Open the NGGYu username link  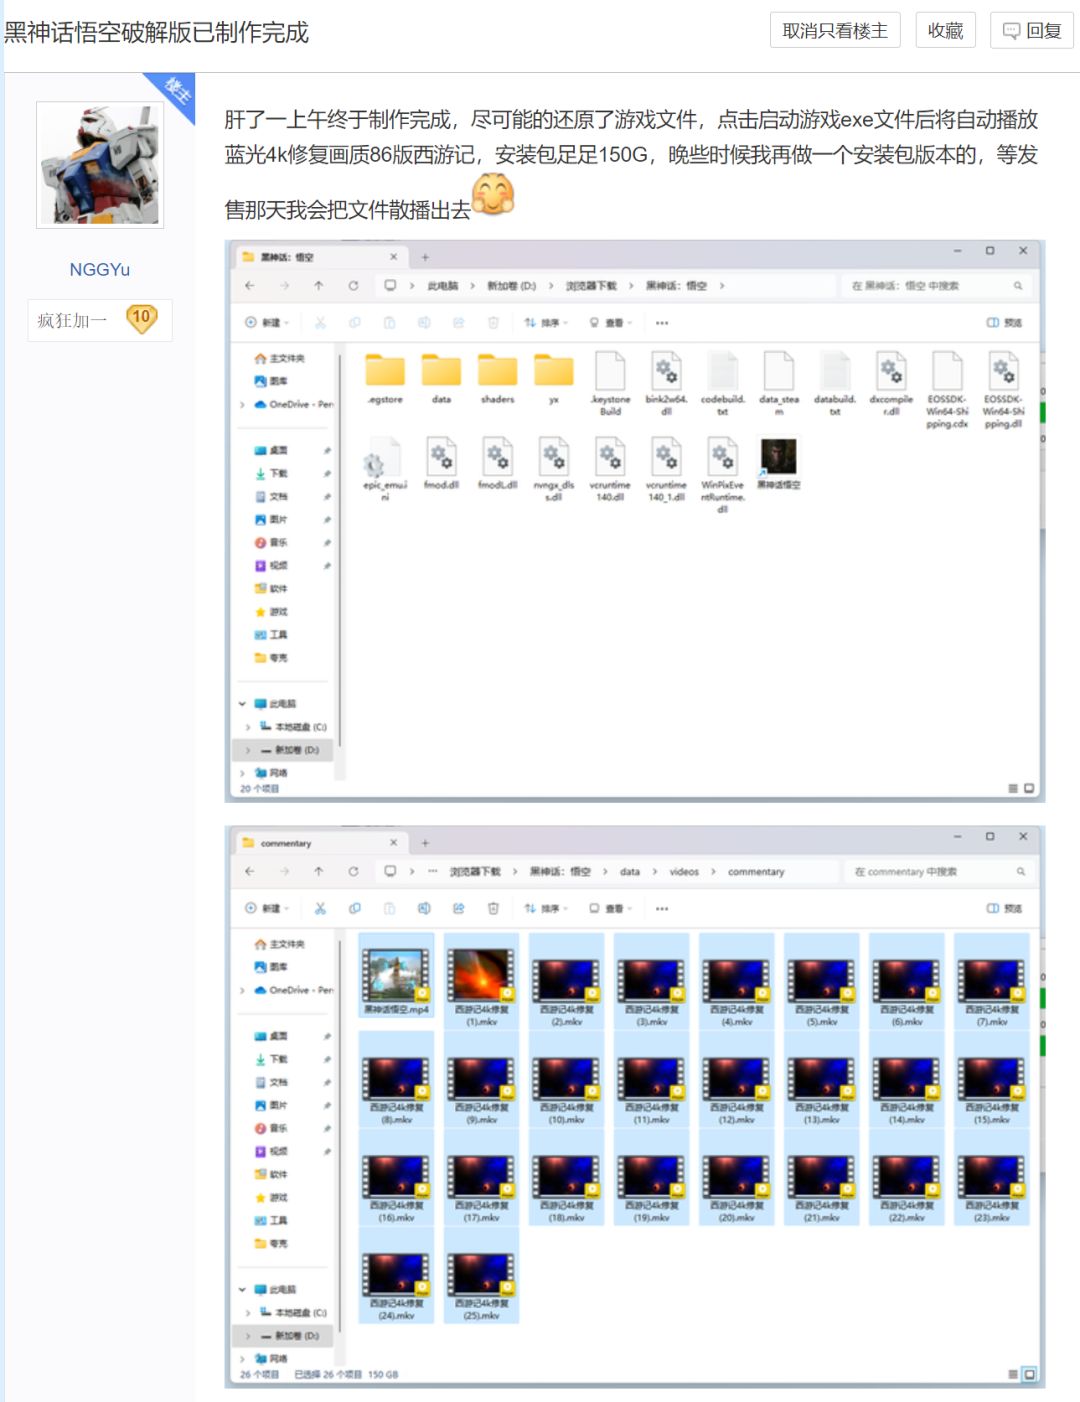pyautogui.click(x=99, y=269)
